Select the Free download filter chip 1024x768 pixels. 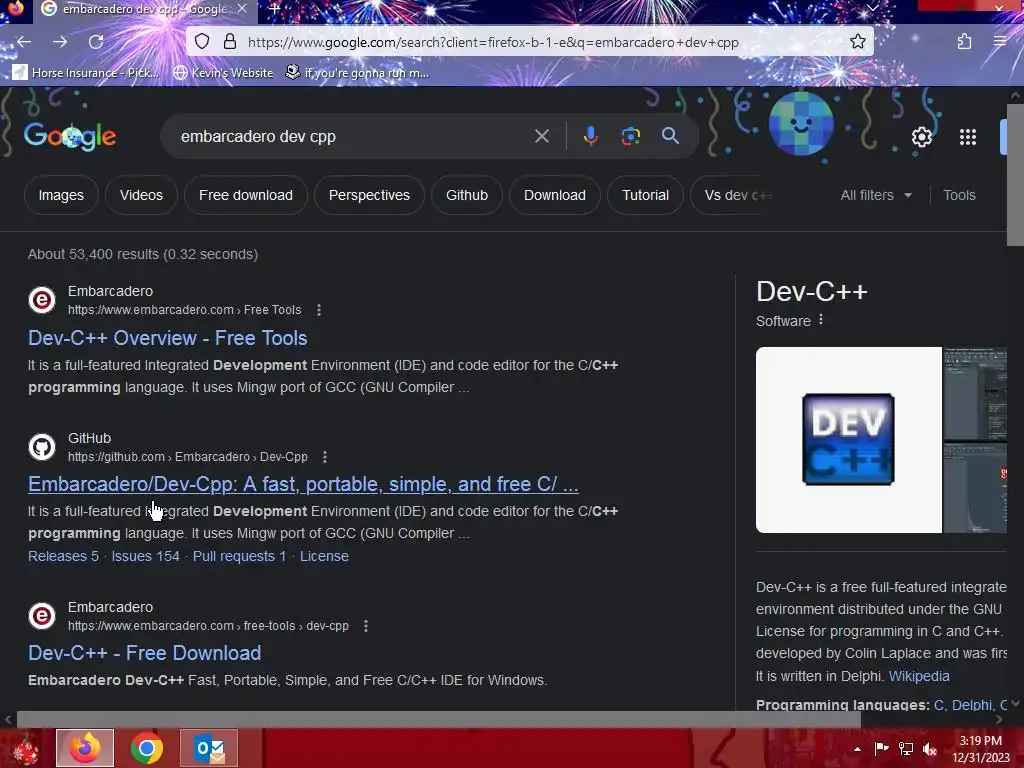246,195
